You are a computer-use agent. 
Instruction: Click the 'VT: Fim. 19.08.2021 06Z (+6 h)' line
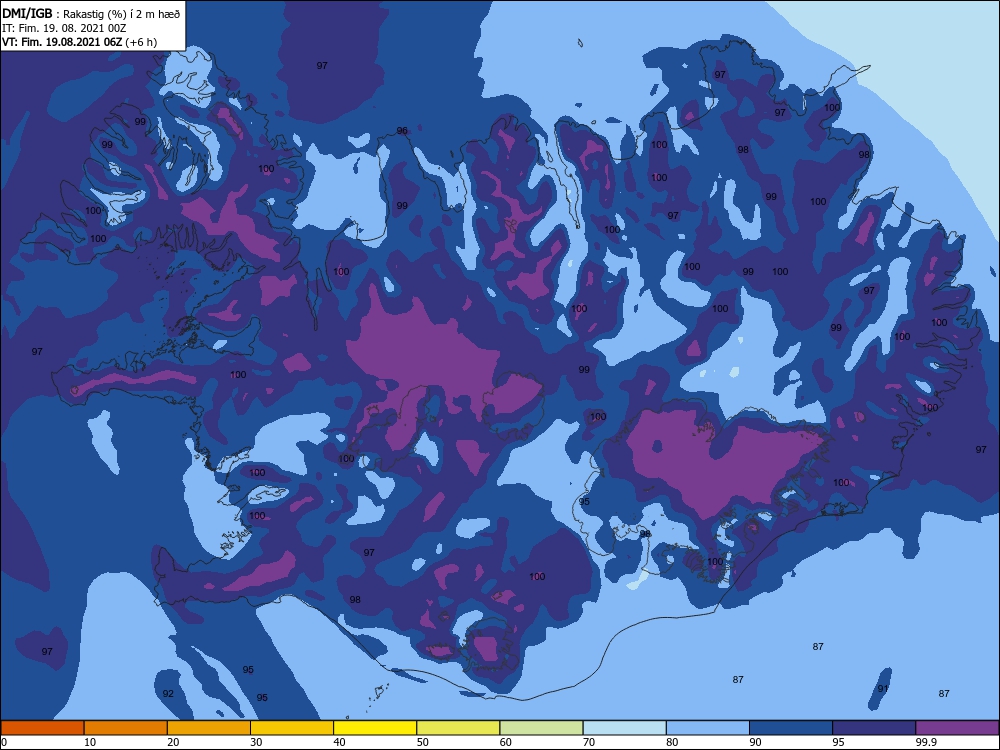(x=79, y=42)
